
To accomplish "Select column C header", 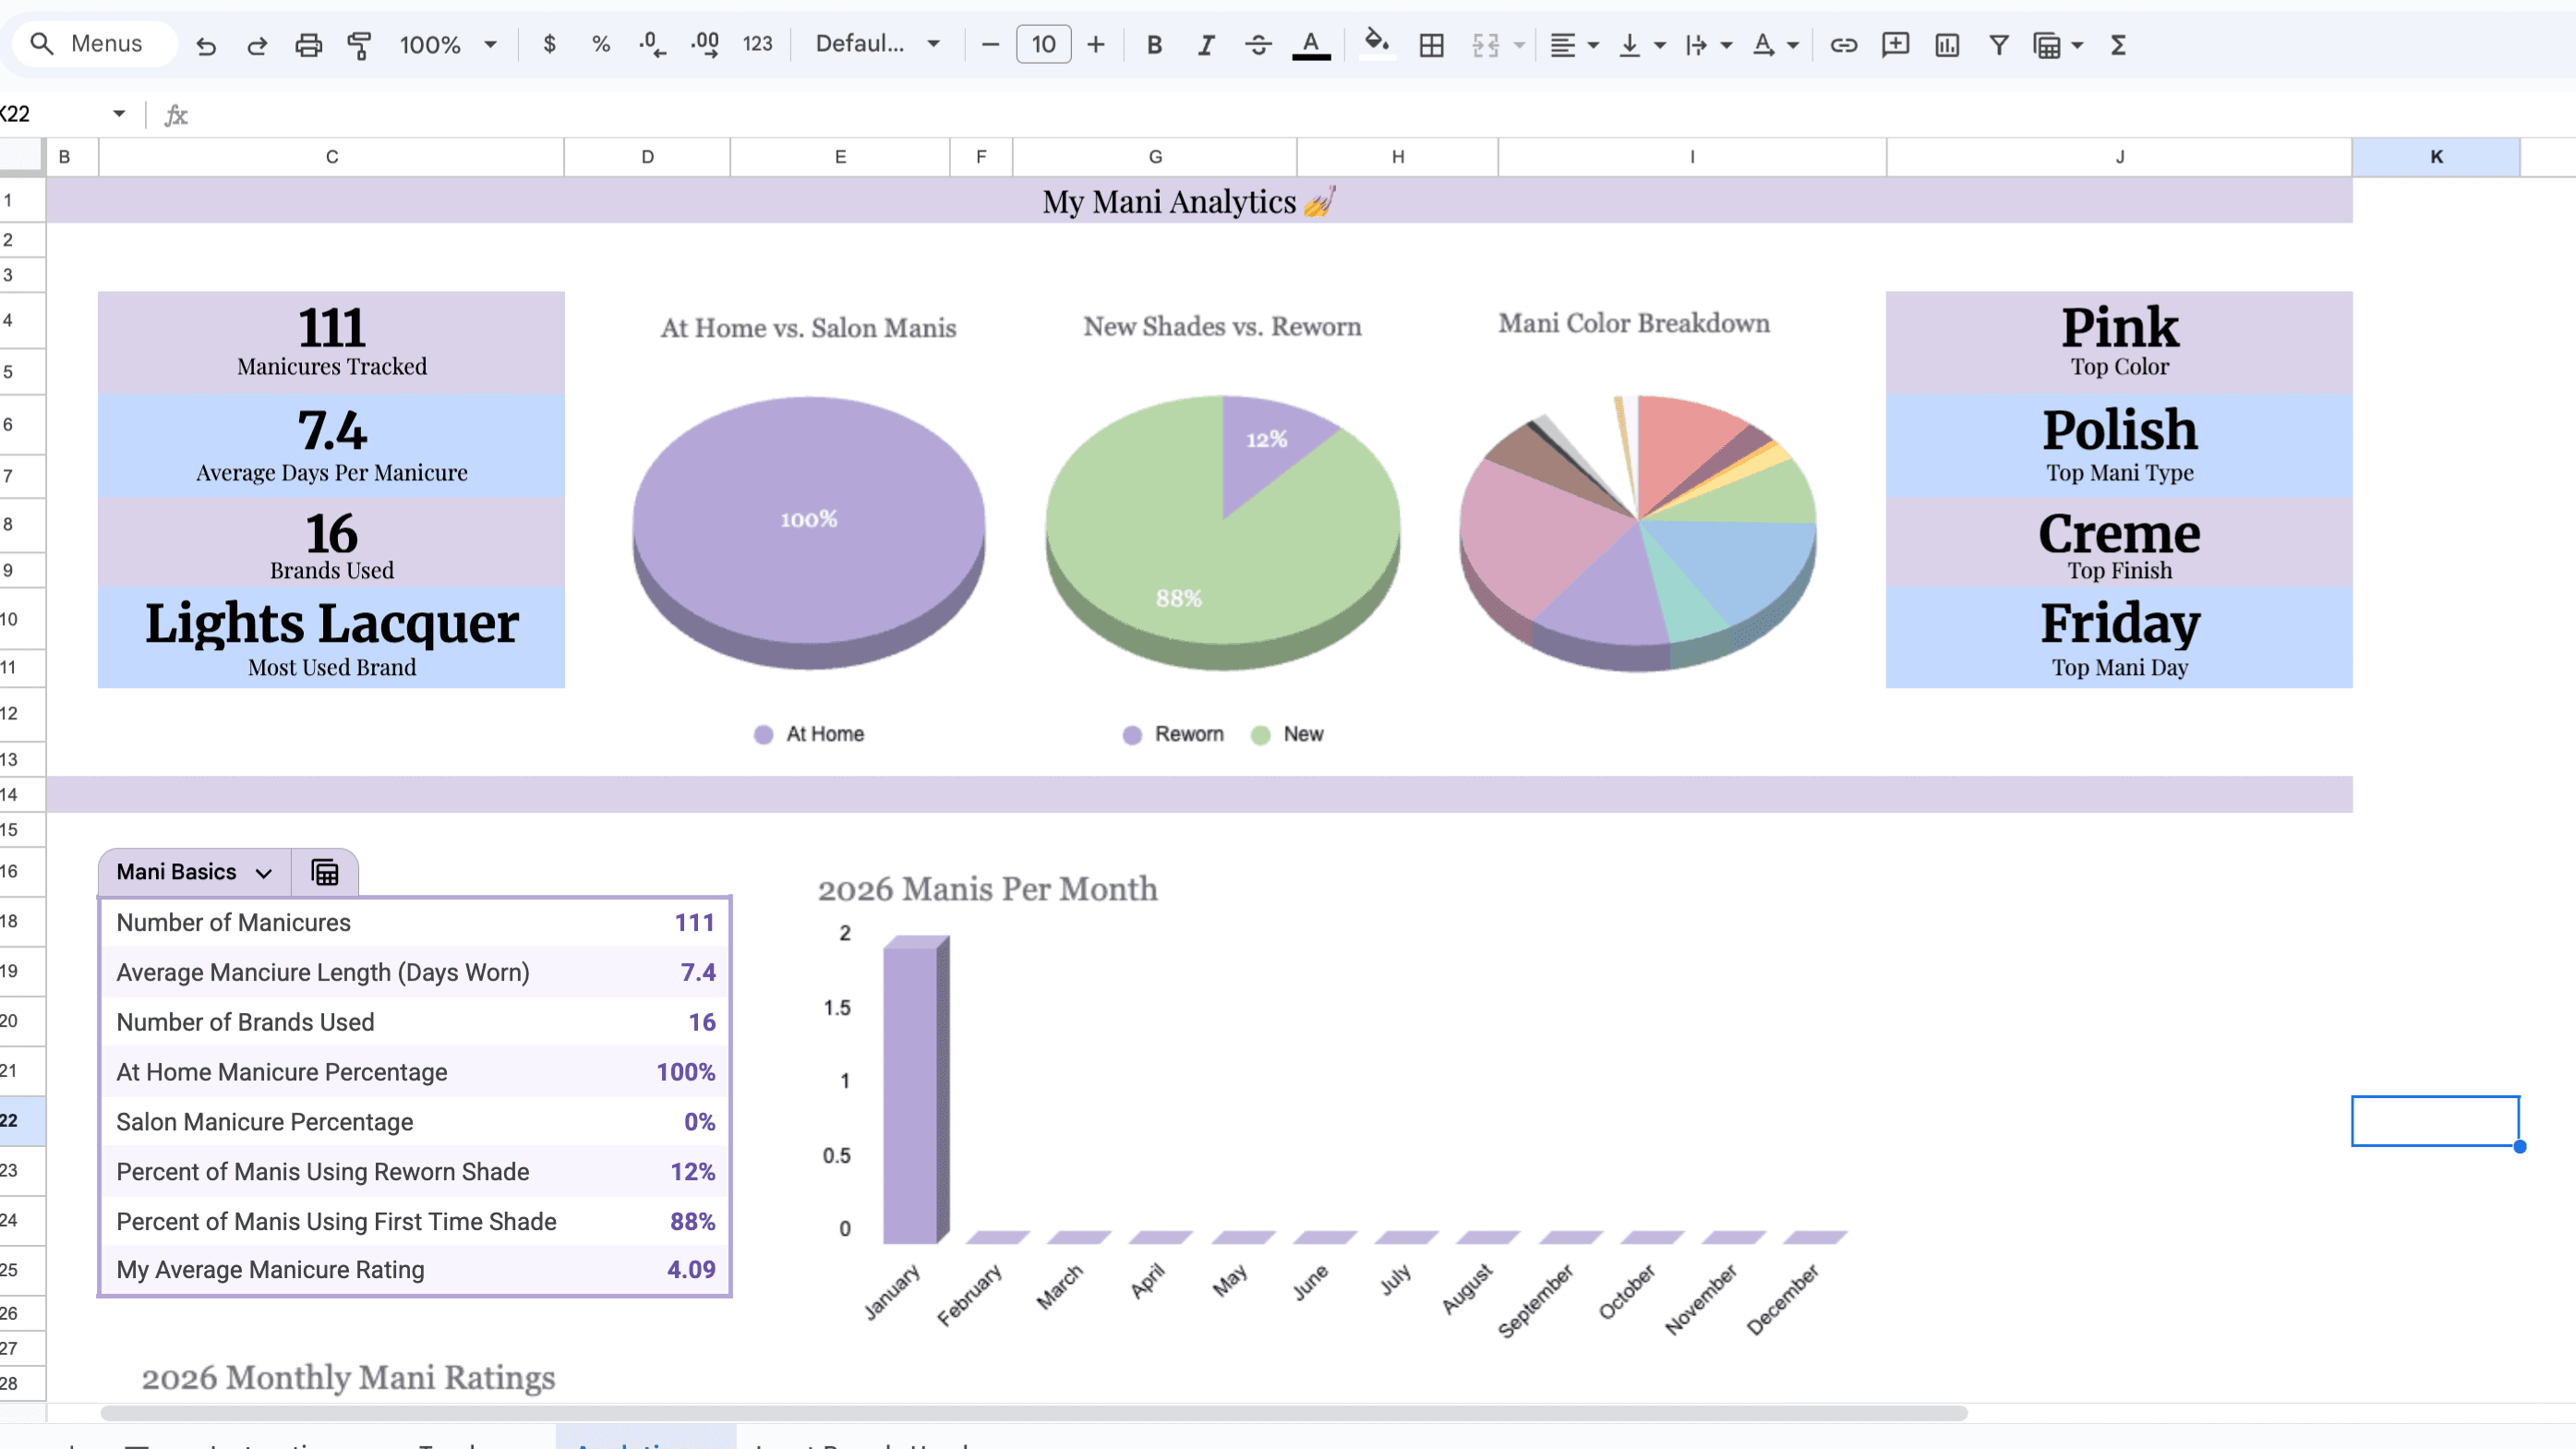I will [331, 157].
